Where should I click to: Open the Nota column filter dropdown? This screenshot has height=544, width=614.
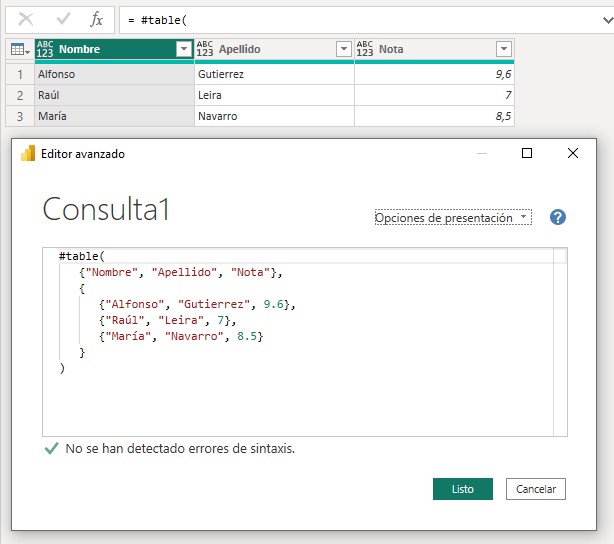point(503,49)
